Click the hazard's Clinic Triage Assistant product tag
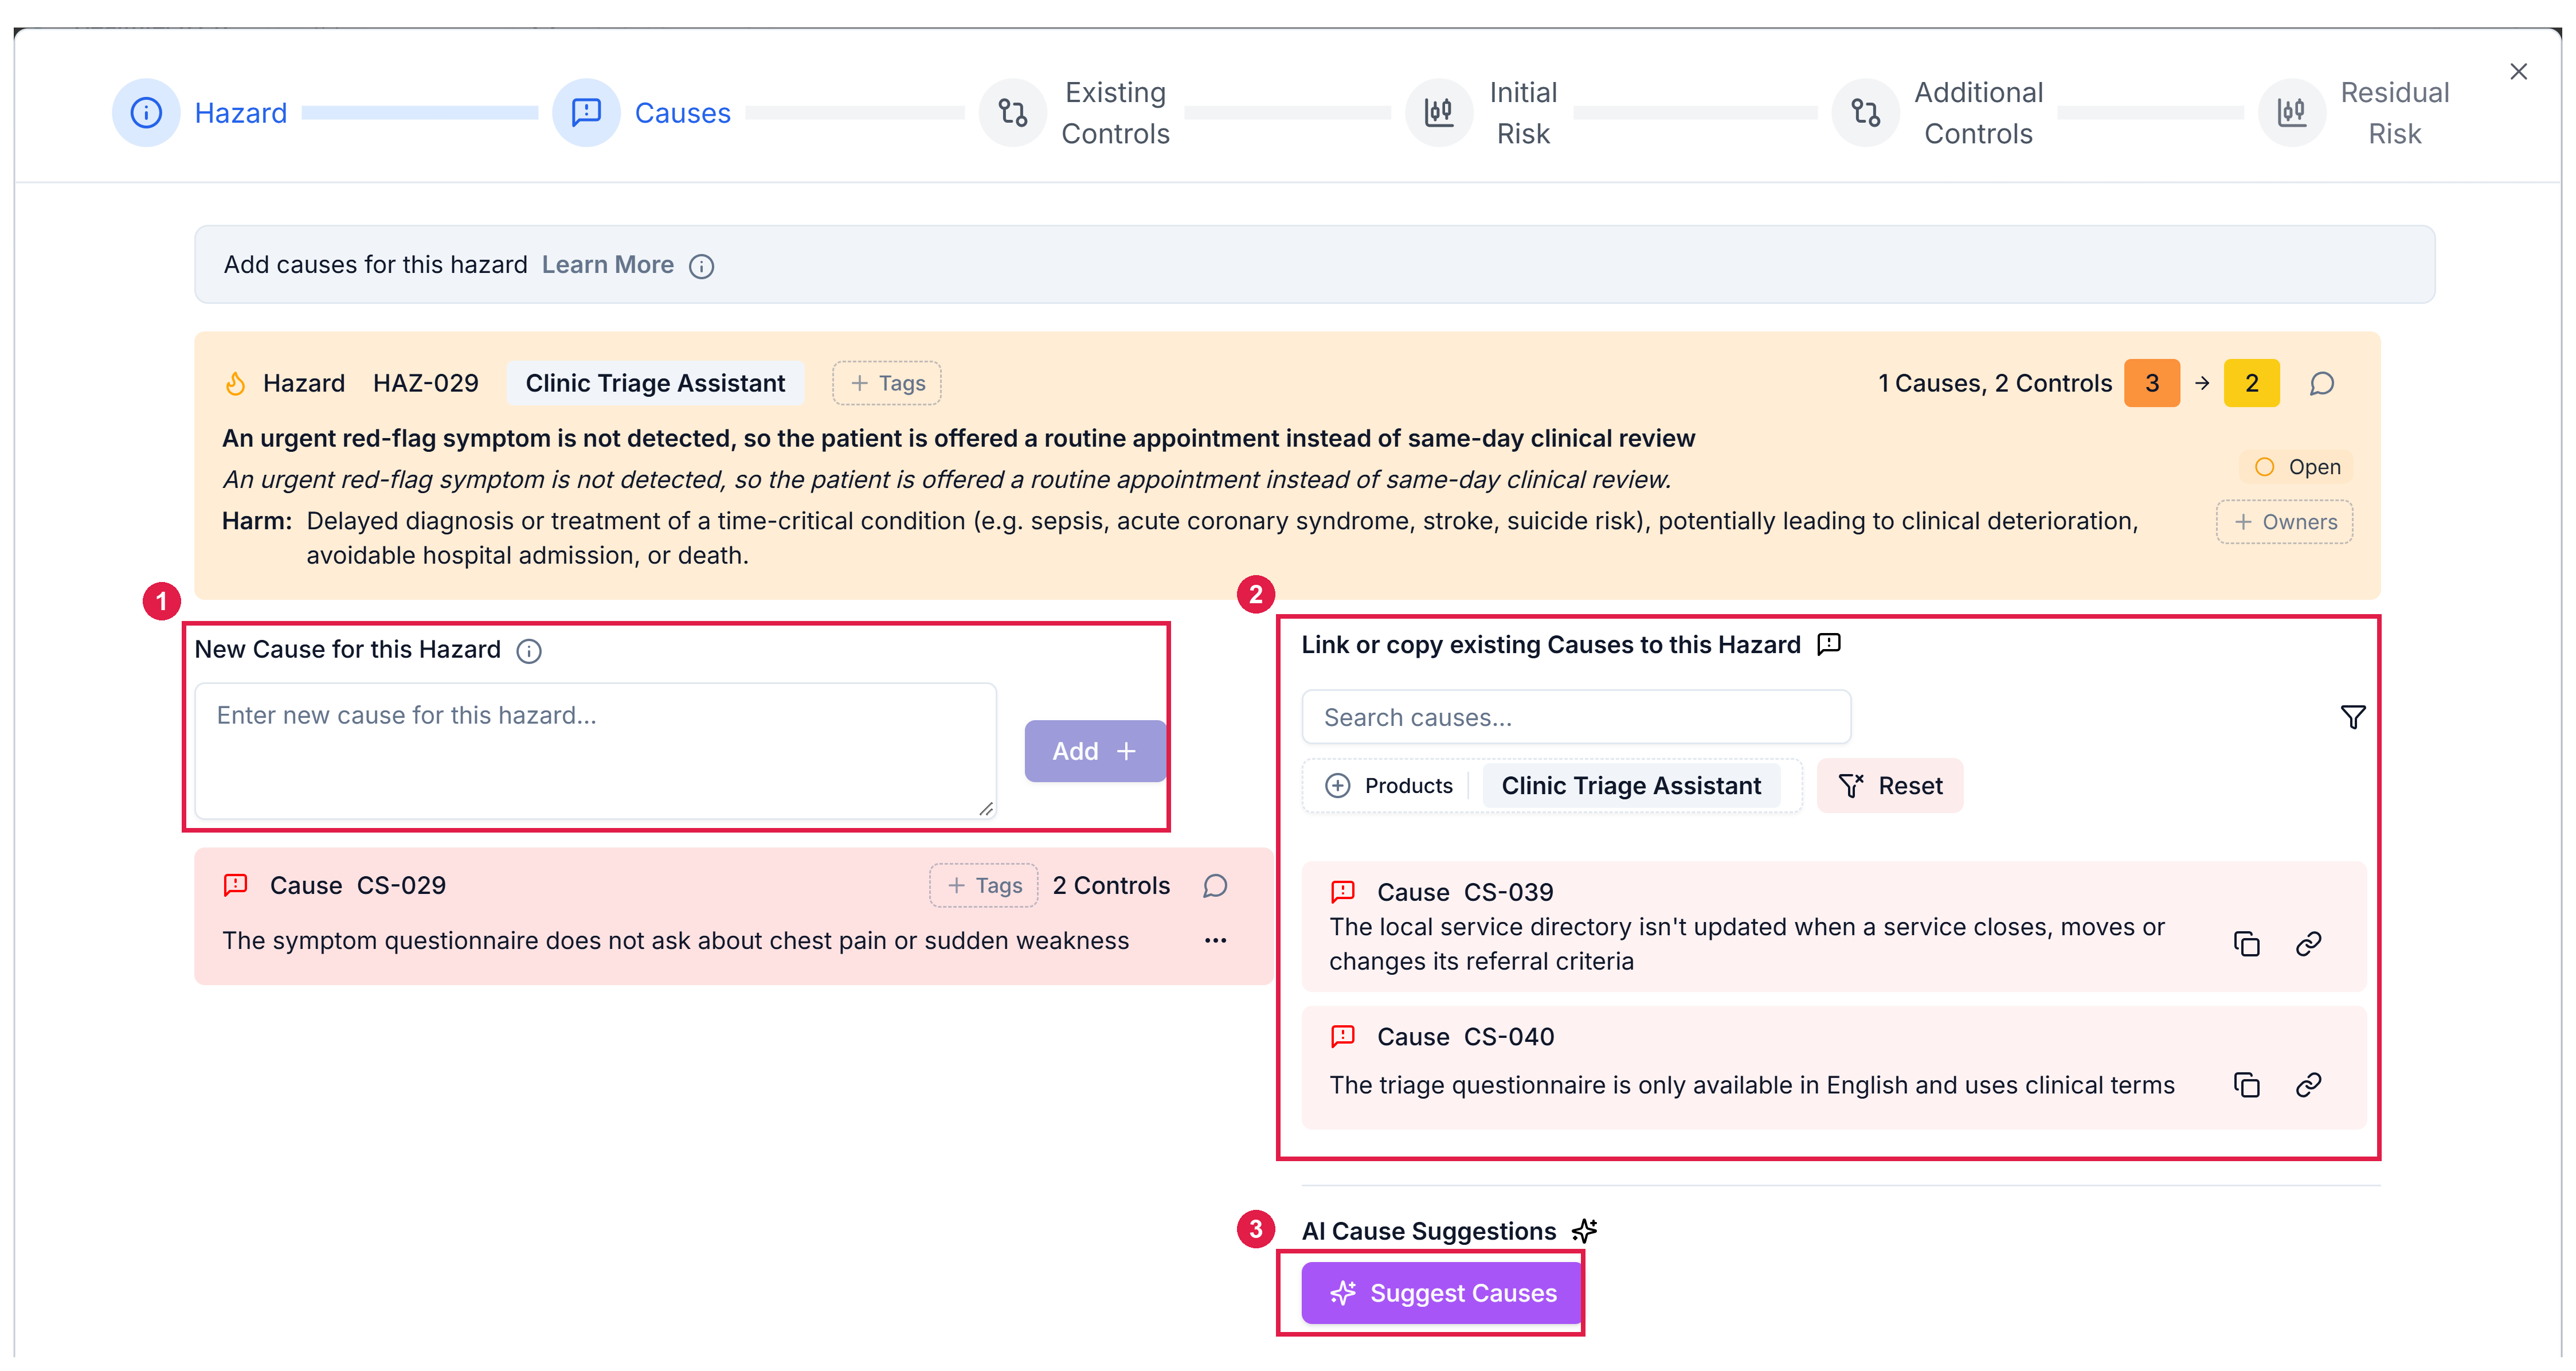Image resolution: width=2576 pixels, height=1371 pixels. pyautogui.click(x=655, y=384)
